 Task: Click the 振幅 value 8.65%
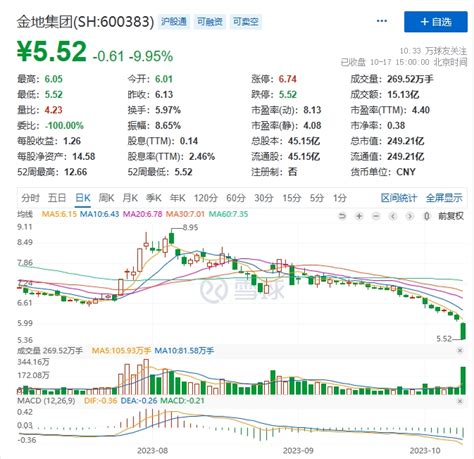click(168, 126)
